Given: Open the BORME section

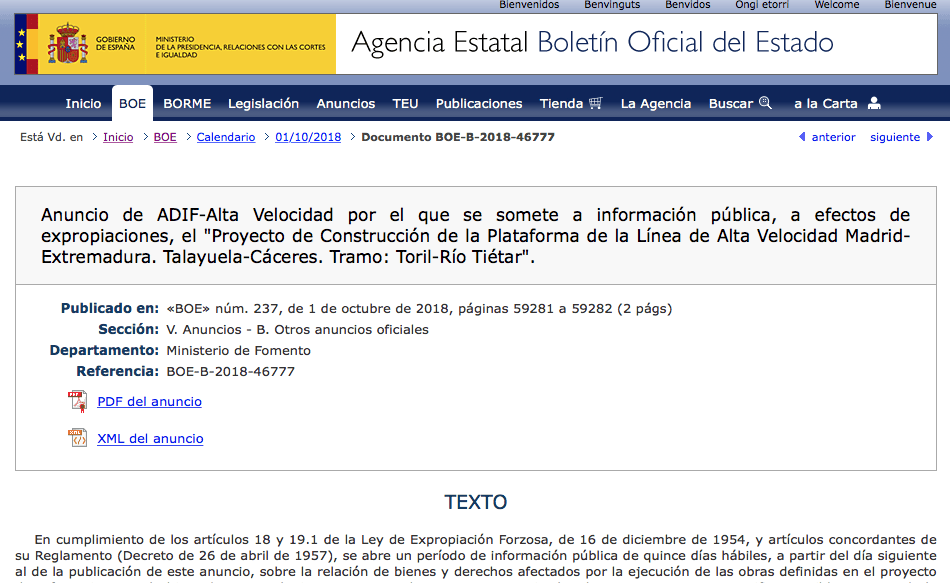Looking at the screenshot, I should (x=187, y=104).
